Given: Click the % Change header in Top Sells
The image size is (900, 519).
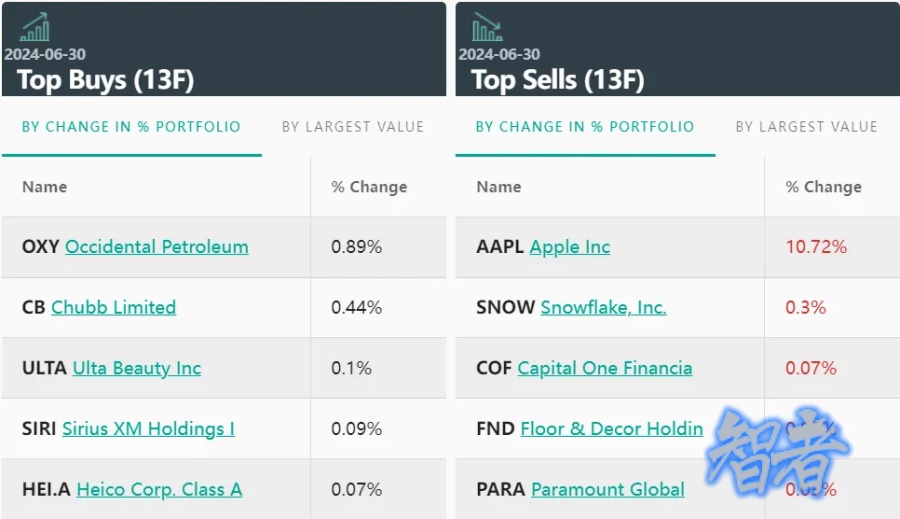Looking at the screenshot, I should click(x=823, y=187).
